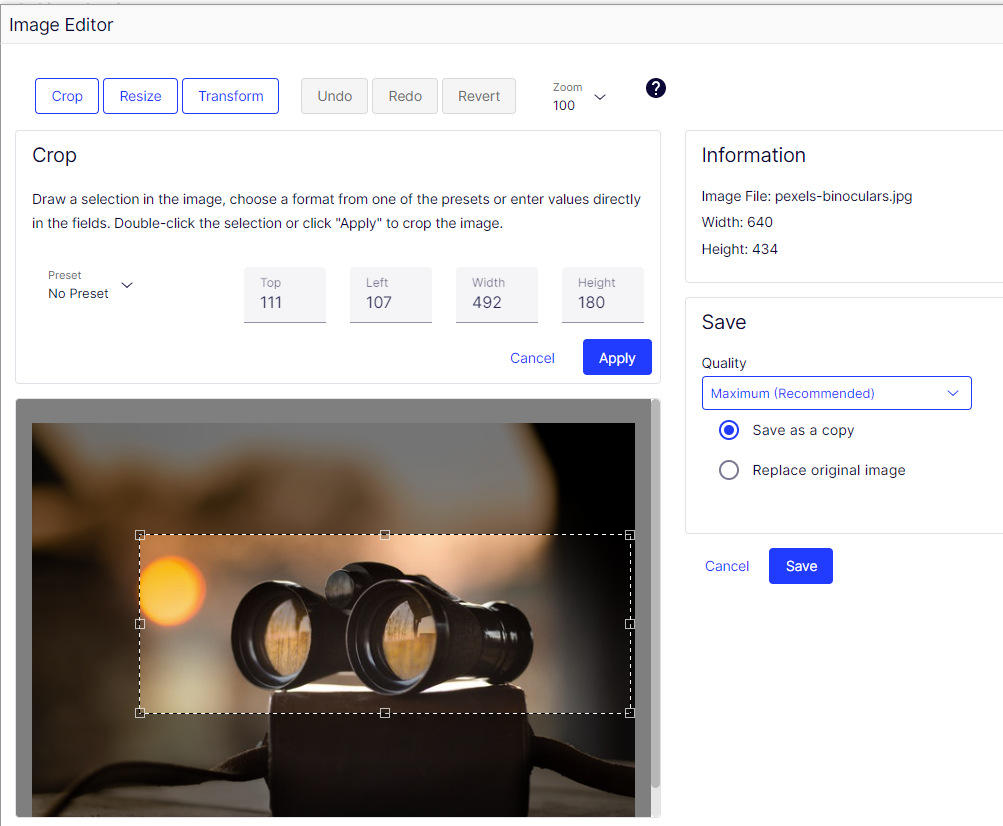The width and height of the screenshot is (1003, 826).
Task: Select the Replace original image option
Action: pos(729,470)
